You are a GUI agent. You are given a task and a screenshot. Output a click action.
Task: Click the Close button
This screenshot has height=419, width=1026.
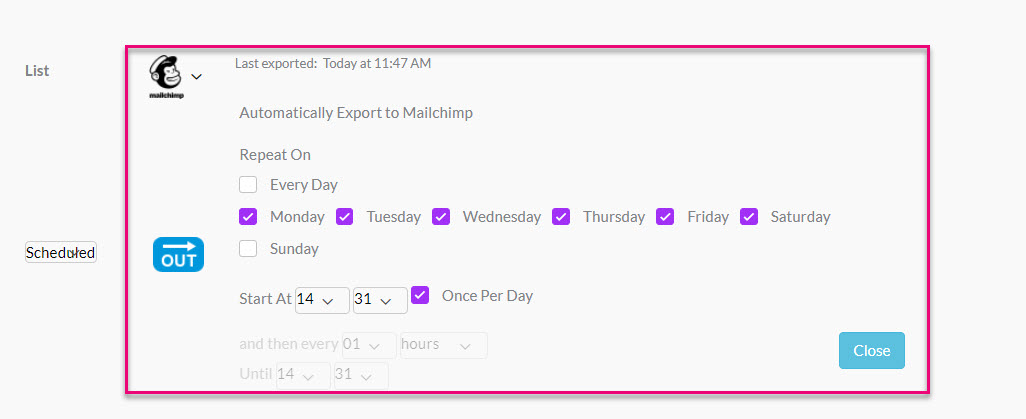872,351
